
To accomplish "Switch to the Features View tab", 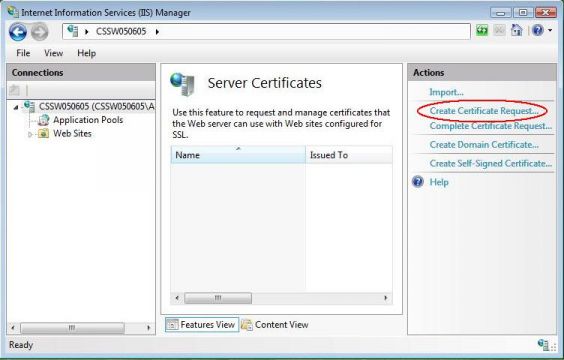I will (202, 325).
